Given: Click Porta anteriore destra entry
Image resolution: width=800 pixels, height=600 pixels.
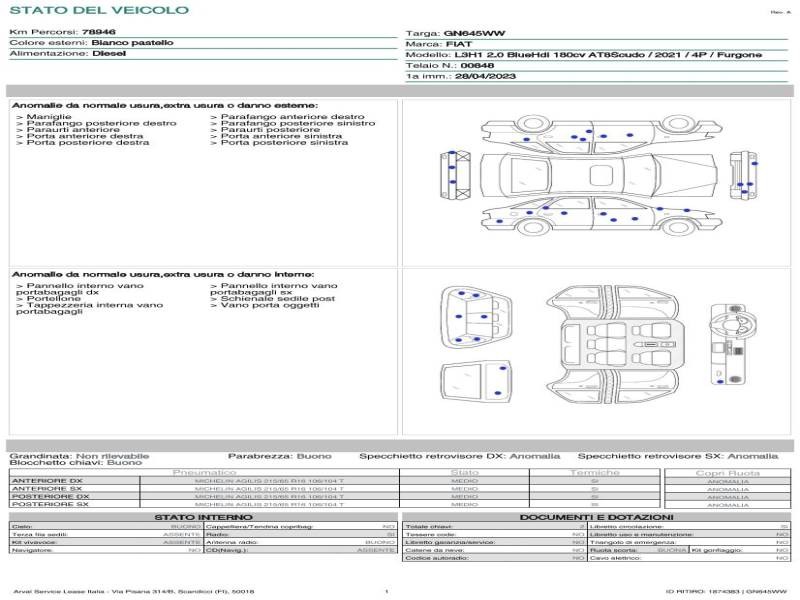Looking at the screenshot, I should [x=80, y=136].
